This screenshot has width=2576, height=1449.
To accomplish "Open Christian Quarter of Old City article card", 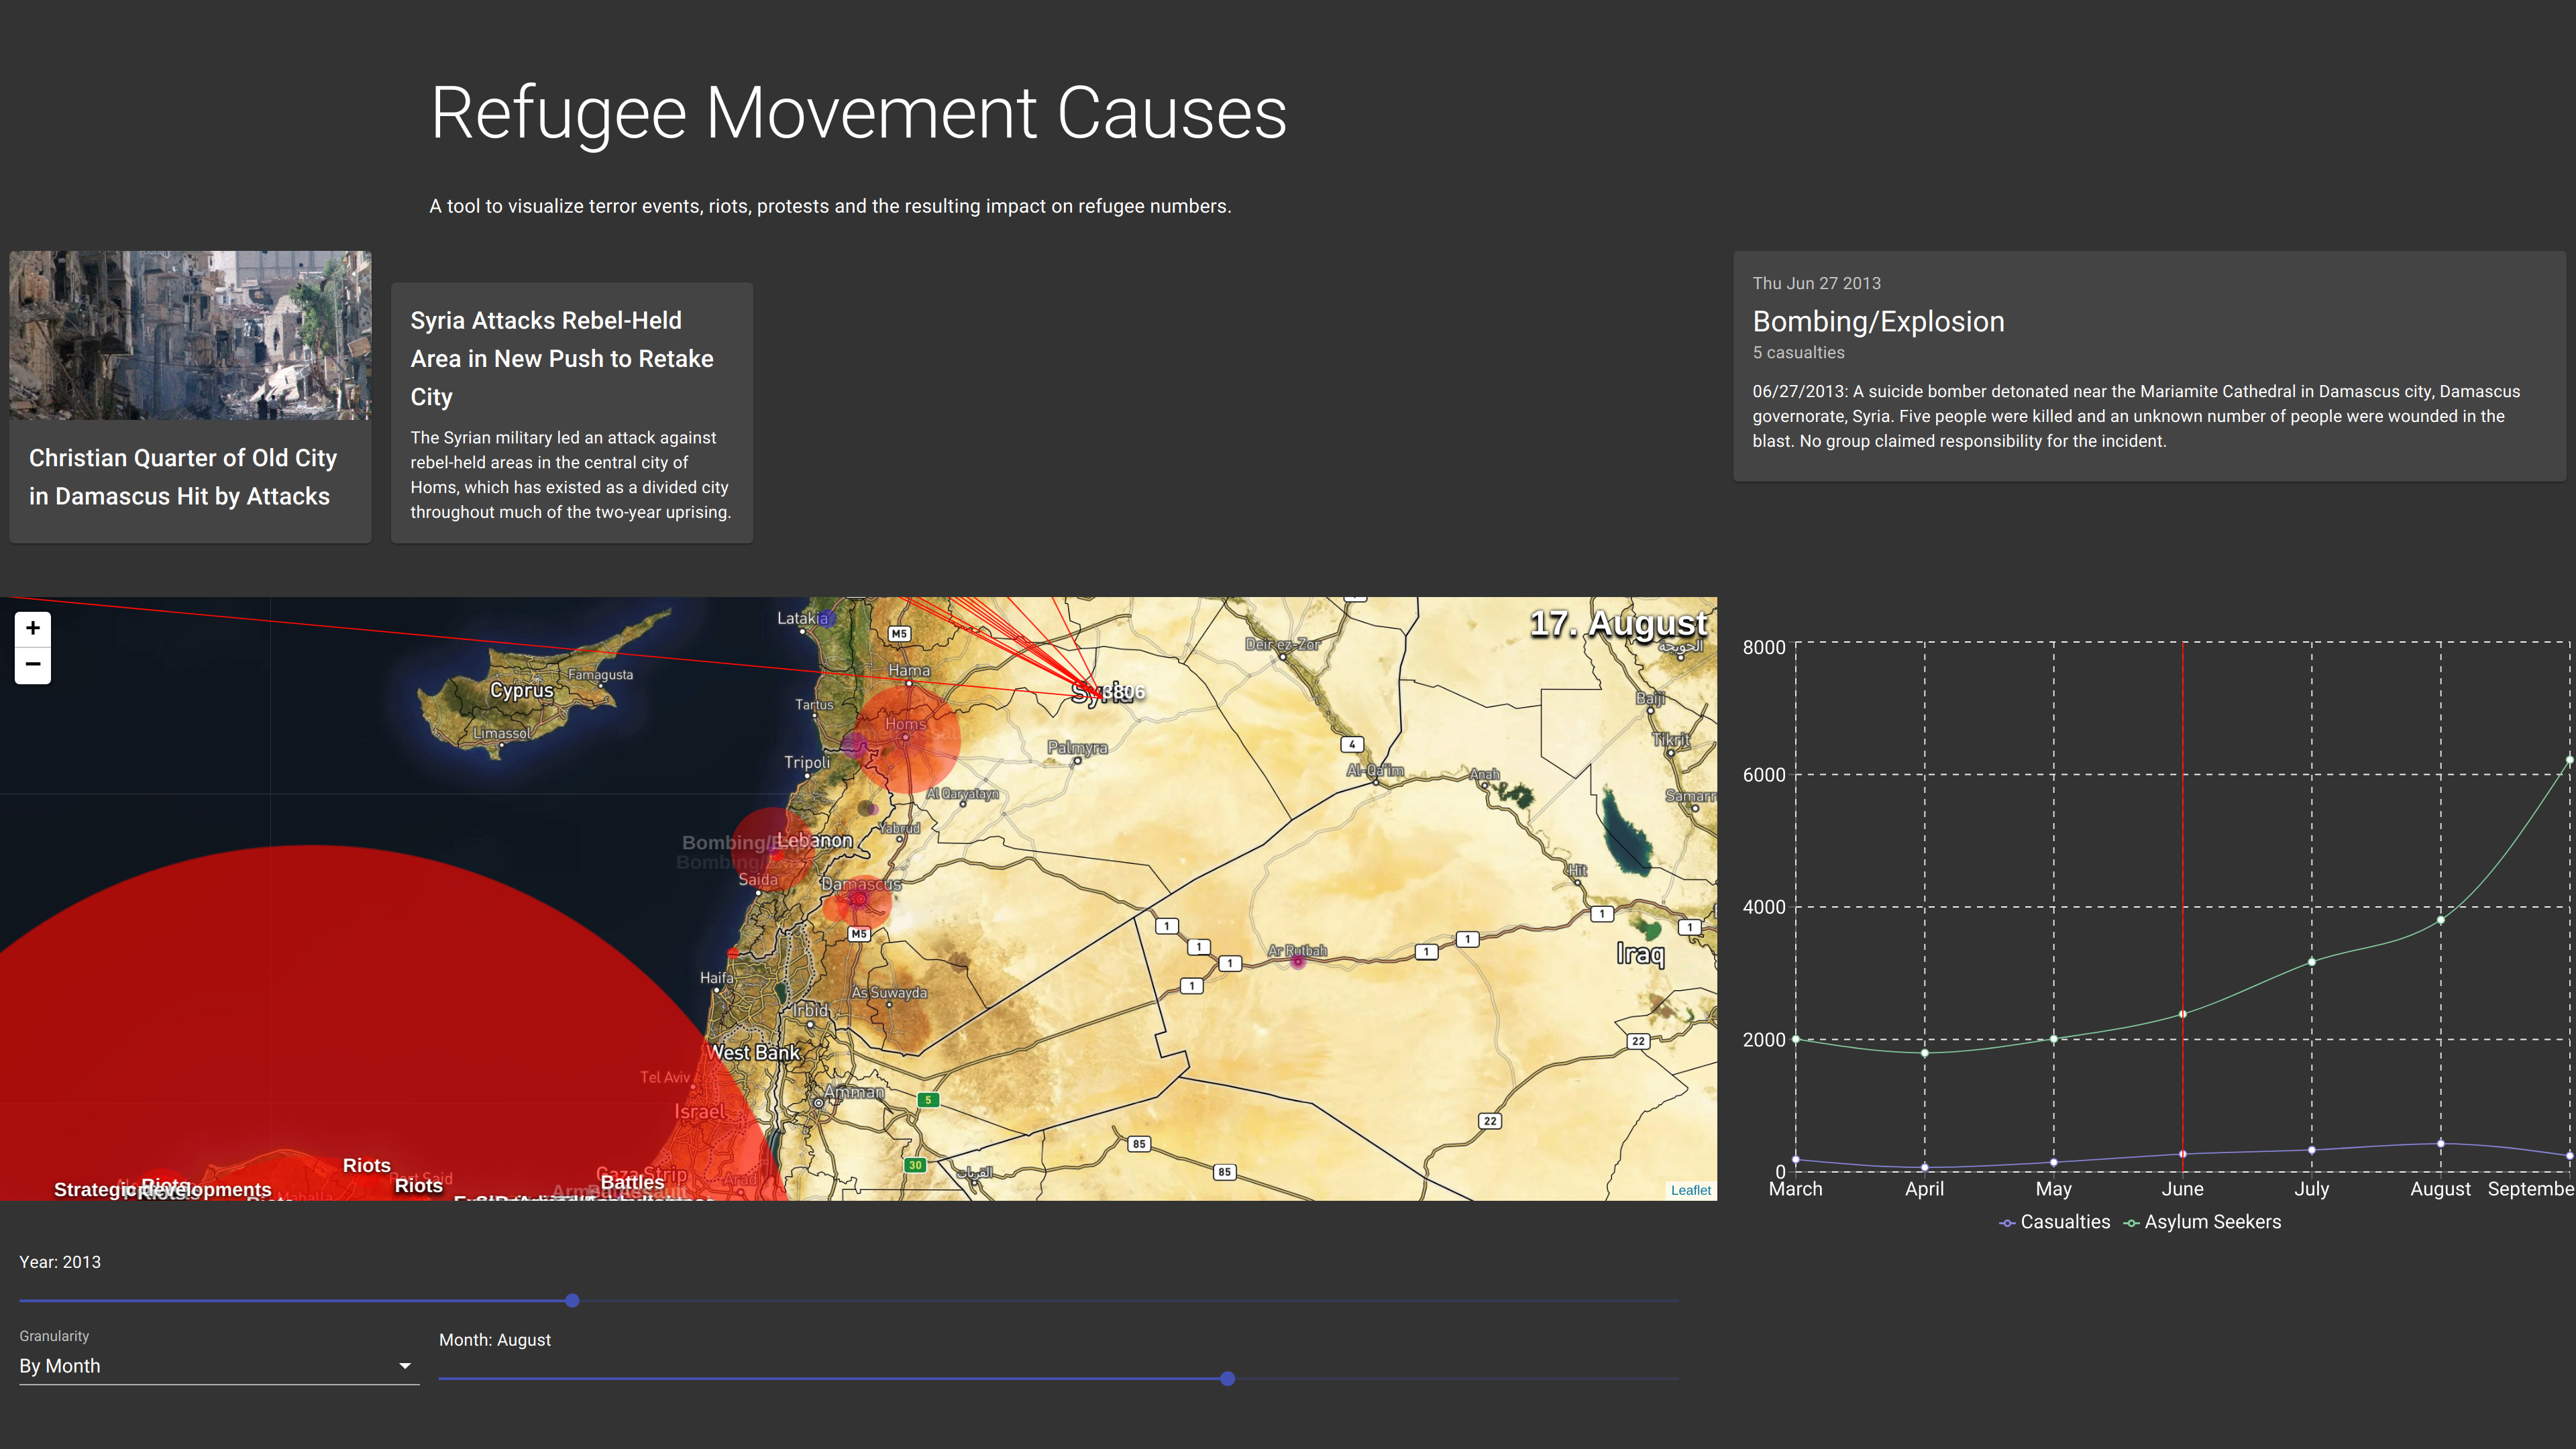I will click(x=190, y=397).
